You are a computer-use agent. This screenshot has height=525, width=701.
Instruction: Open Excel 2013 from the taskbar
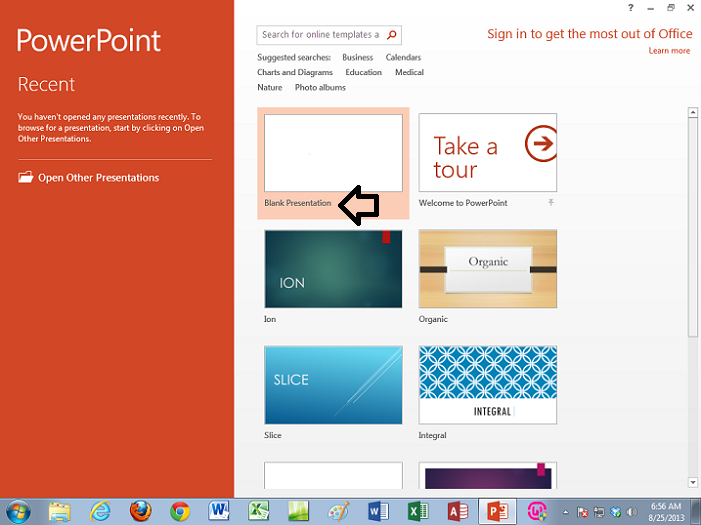click(x=418, y=512)
